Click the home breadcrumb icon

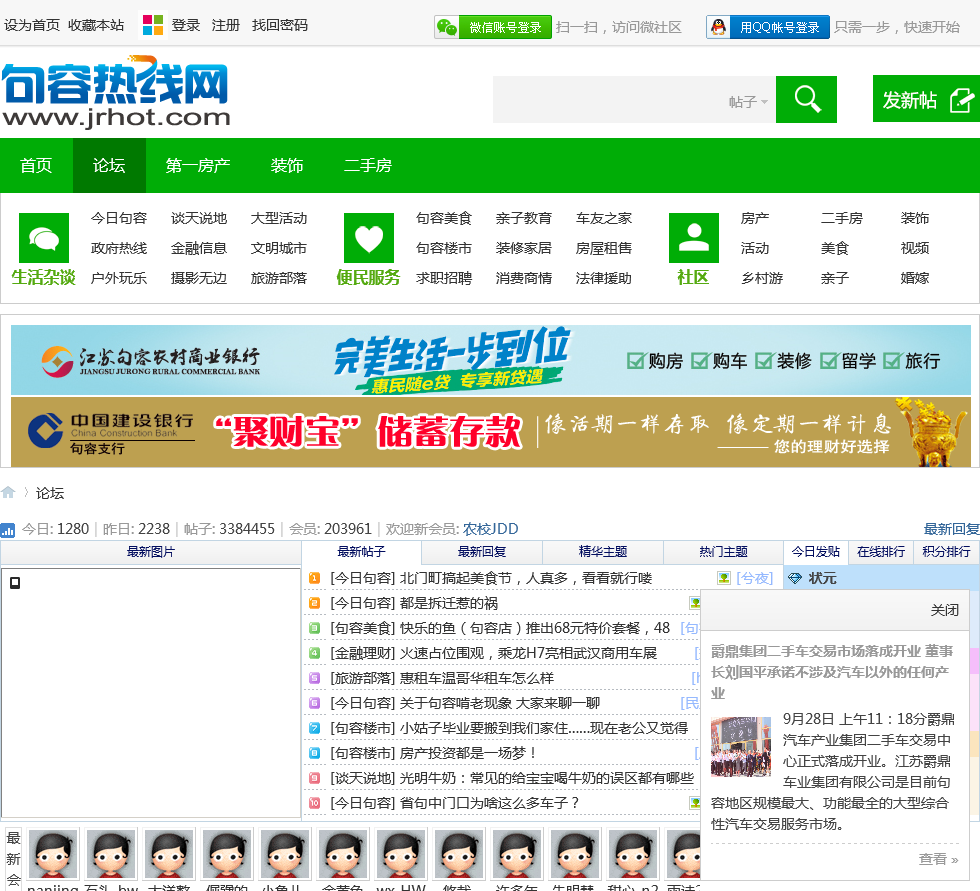[8, 492]
